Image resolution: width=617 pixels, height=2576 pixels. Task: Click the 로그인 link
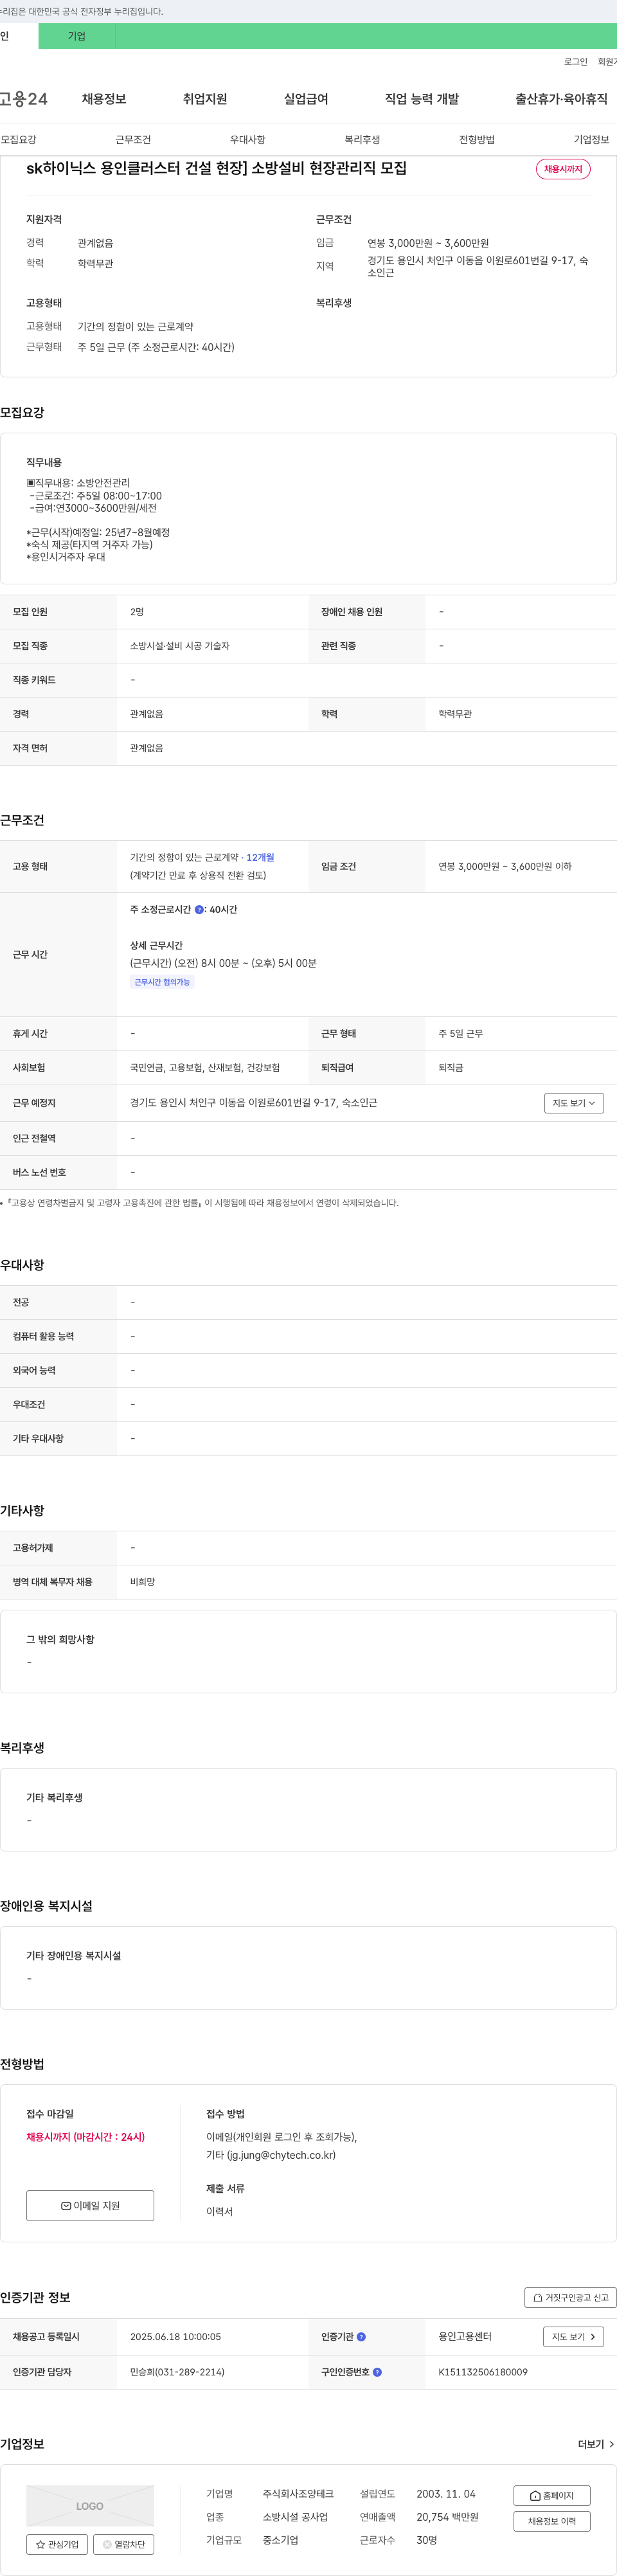pyautogui.click(x=576, y=62)
